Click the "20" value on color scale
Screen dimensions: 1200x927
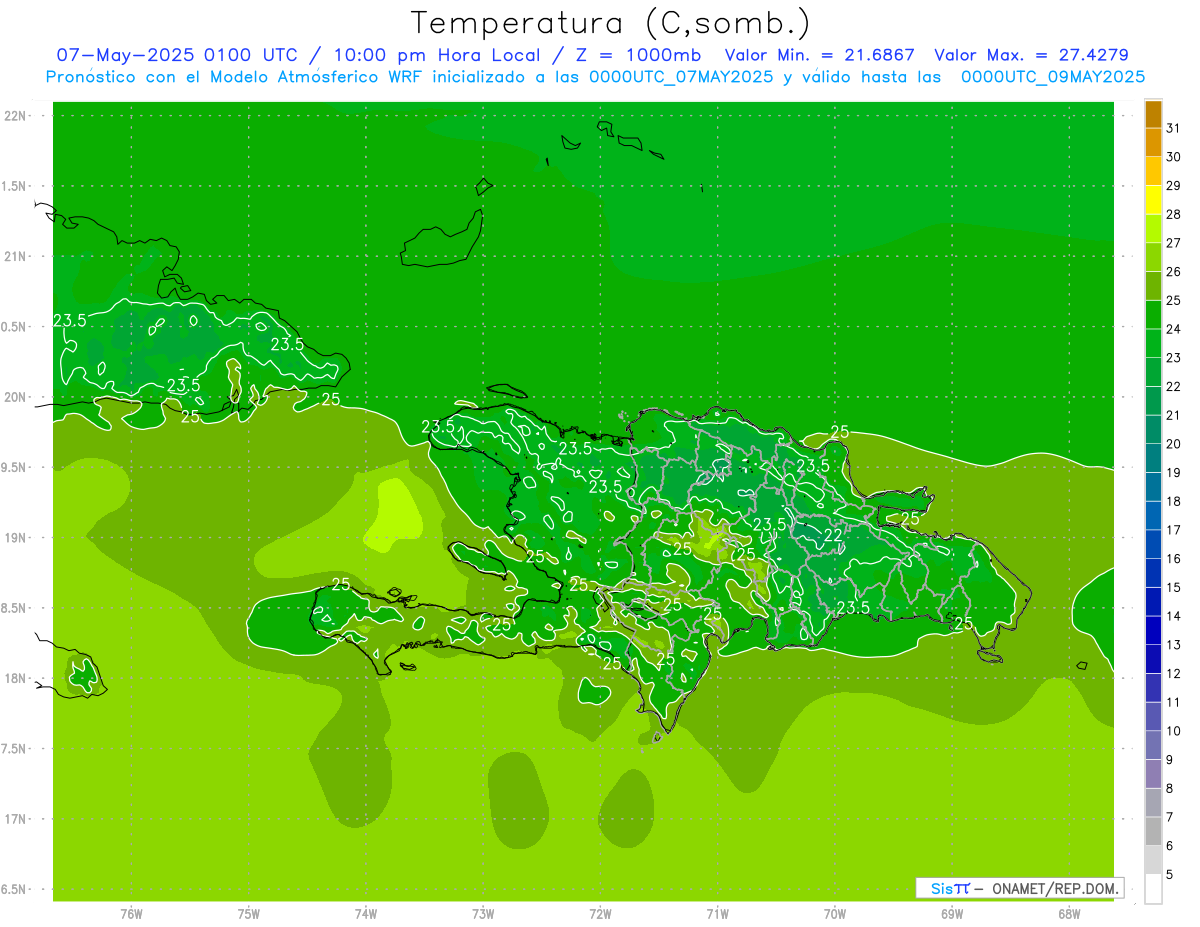pos(1174,444)
